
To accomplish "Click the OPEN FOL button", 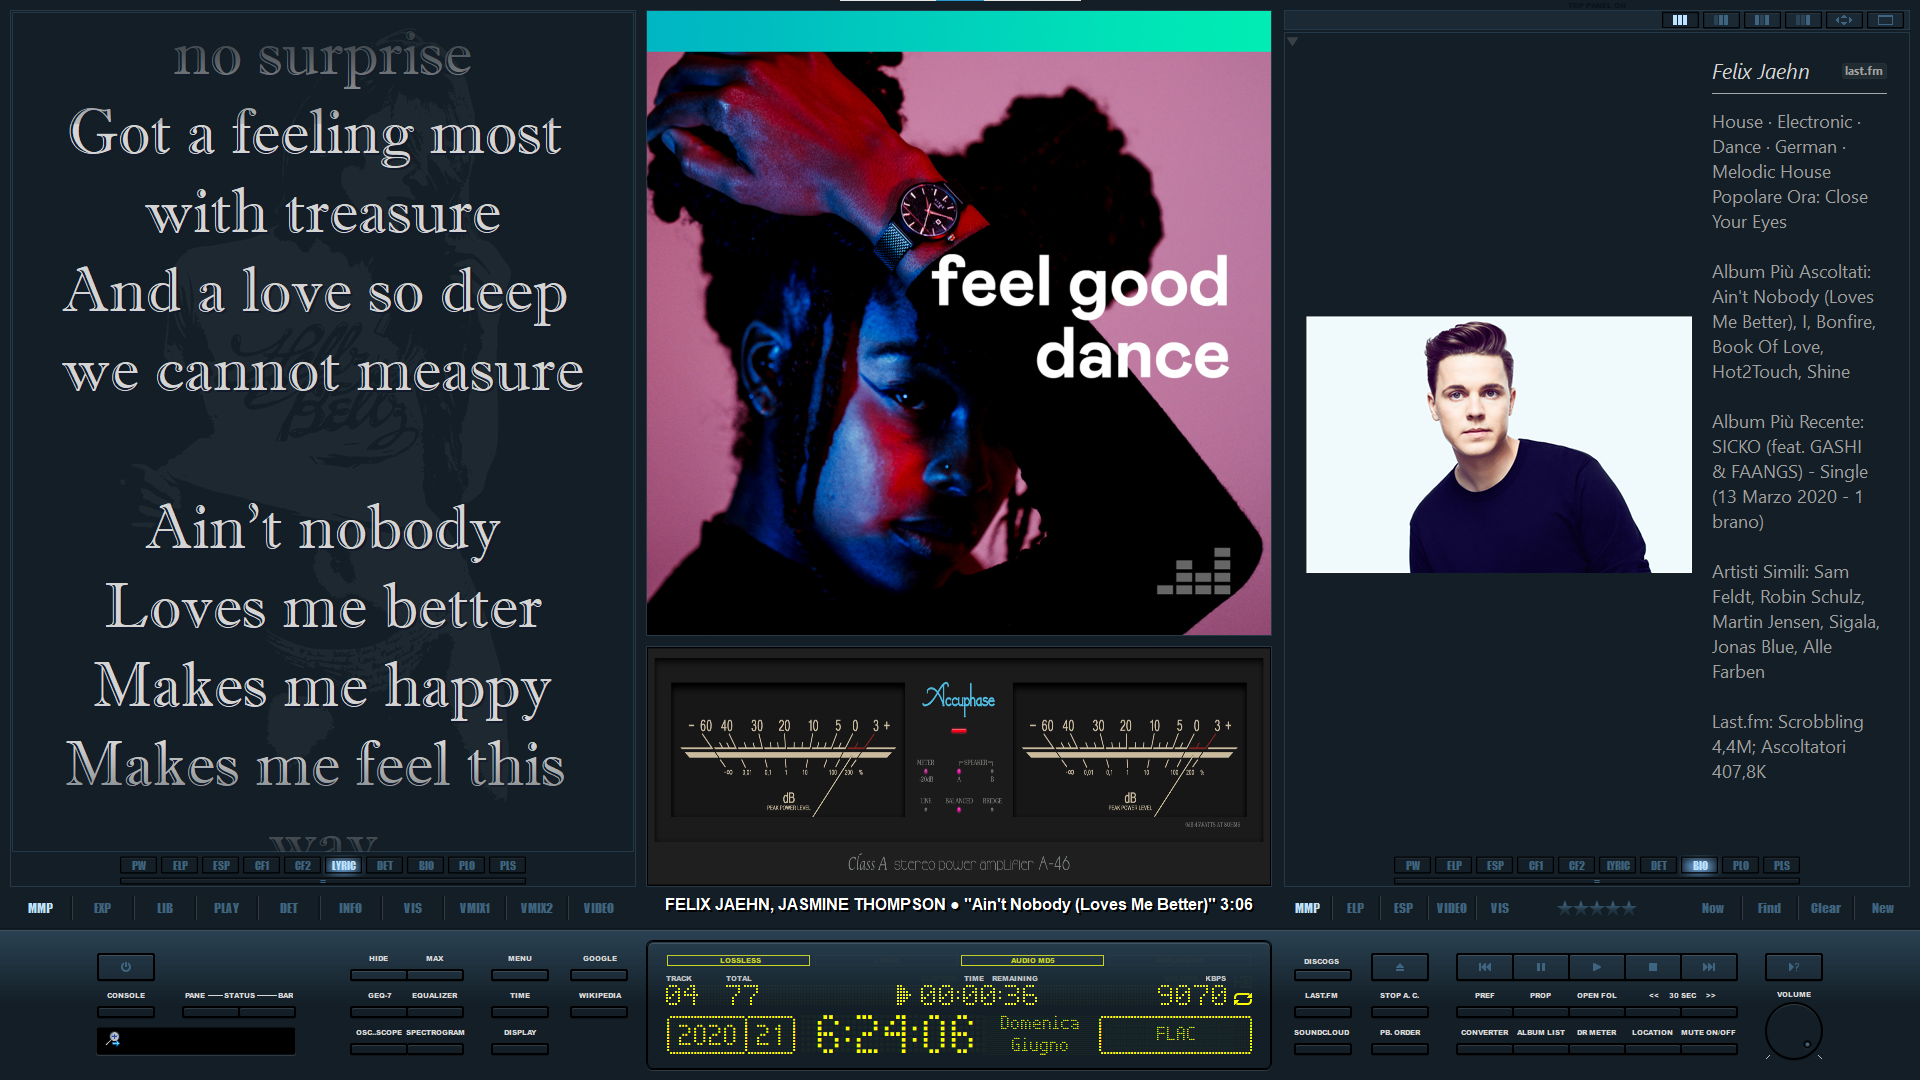I will coord(1596,1011).
